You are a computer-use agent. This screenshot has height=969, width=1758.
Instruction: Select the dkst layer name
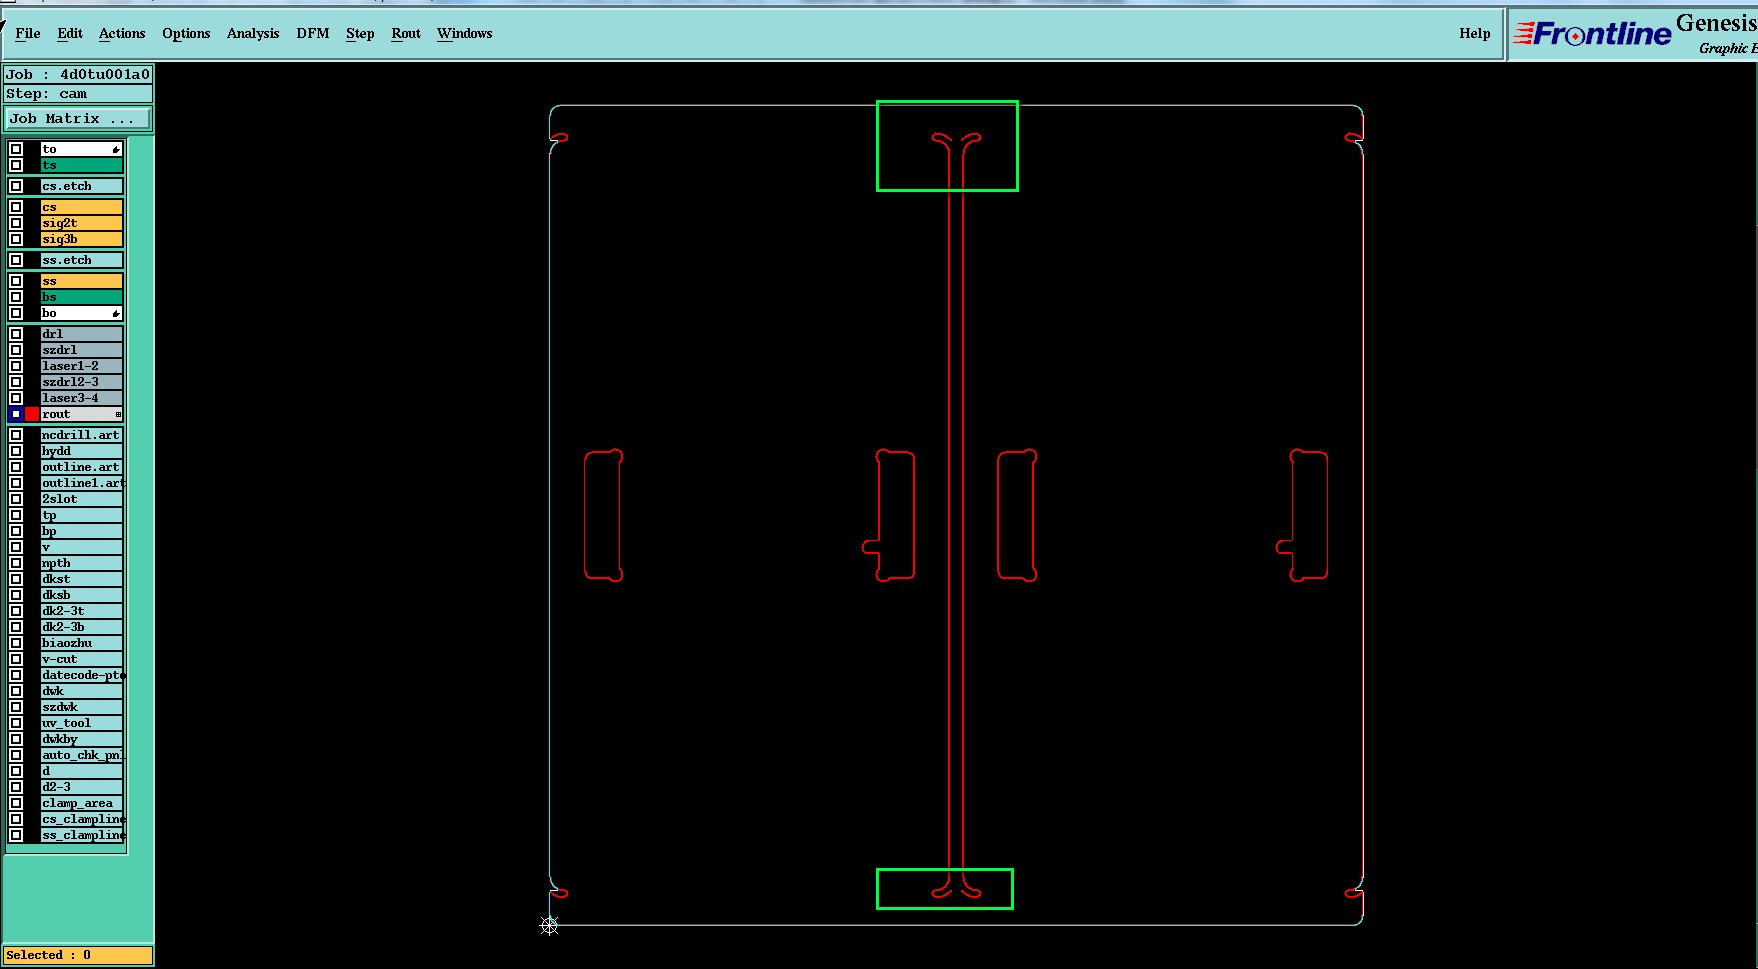click(x=82, y=579)
